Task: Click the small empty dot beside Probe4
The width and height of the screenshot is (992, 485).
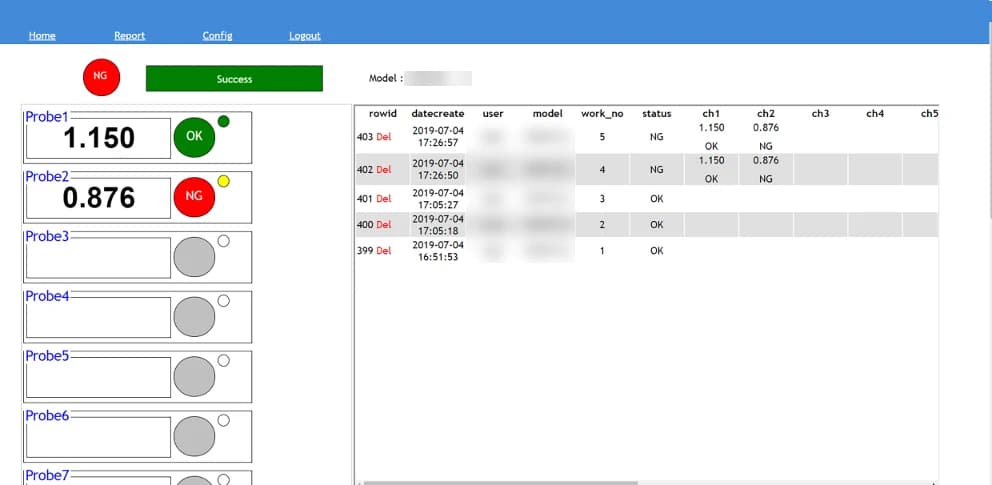Action: point(223,301)
